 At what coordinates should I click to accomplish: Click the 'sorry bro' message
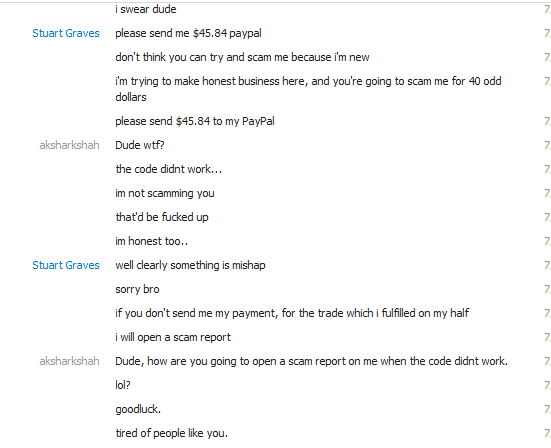click(137, 289)
